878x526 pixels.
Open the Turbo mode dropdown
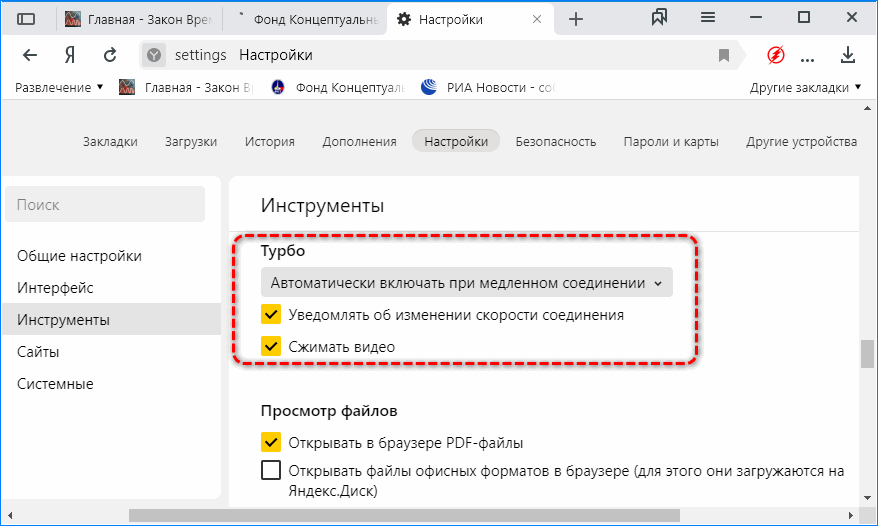pos(466,283)
